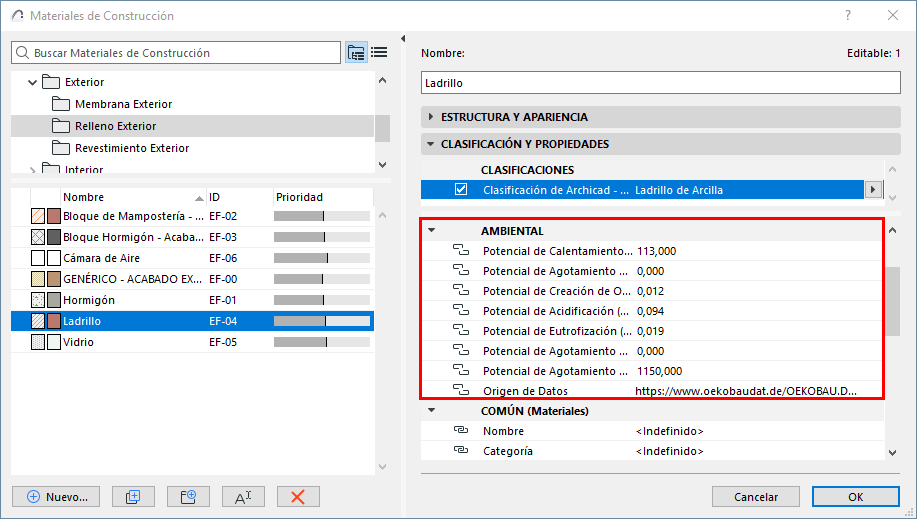Click Ladrillo surface color swatch
Image resolution: width=917 pixels, height=519 pixels.
coord(54,321)
